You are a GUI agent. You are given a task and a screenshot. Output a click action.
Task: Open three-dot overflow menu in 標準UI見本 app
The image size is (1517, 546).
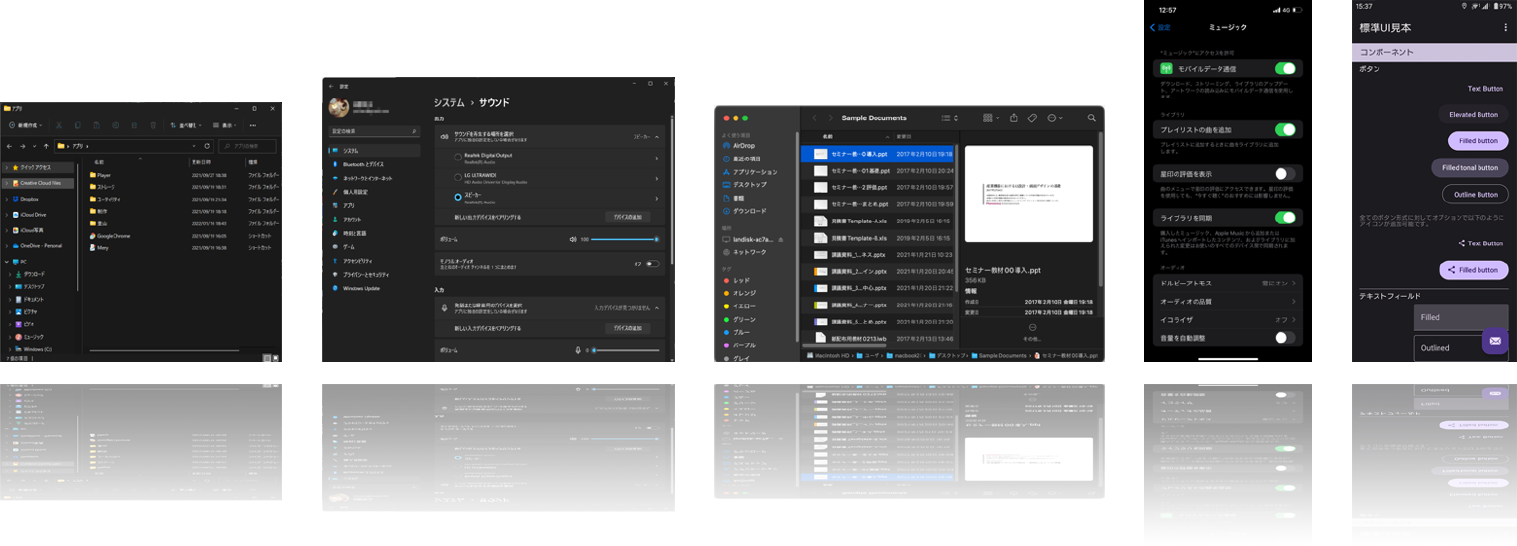point(1506,27)
